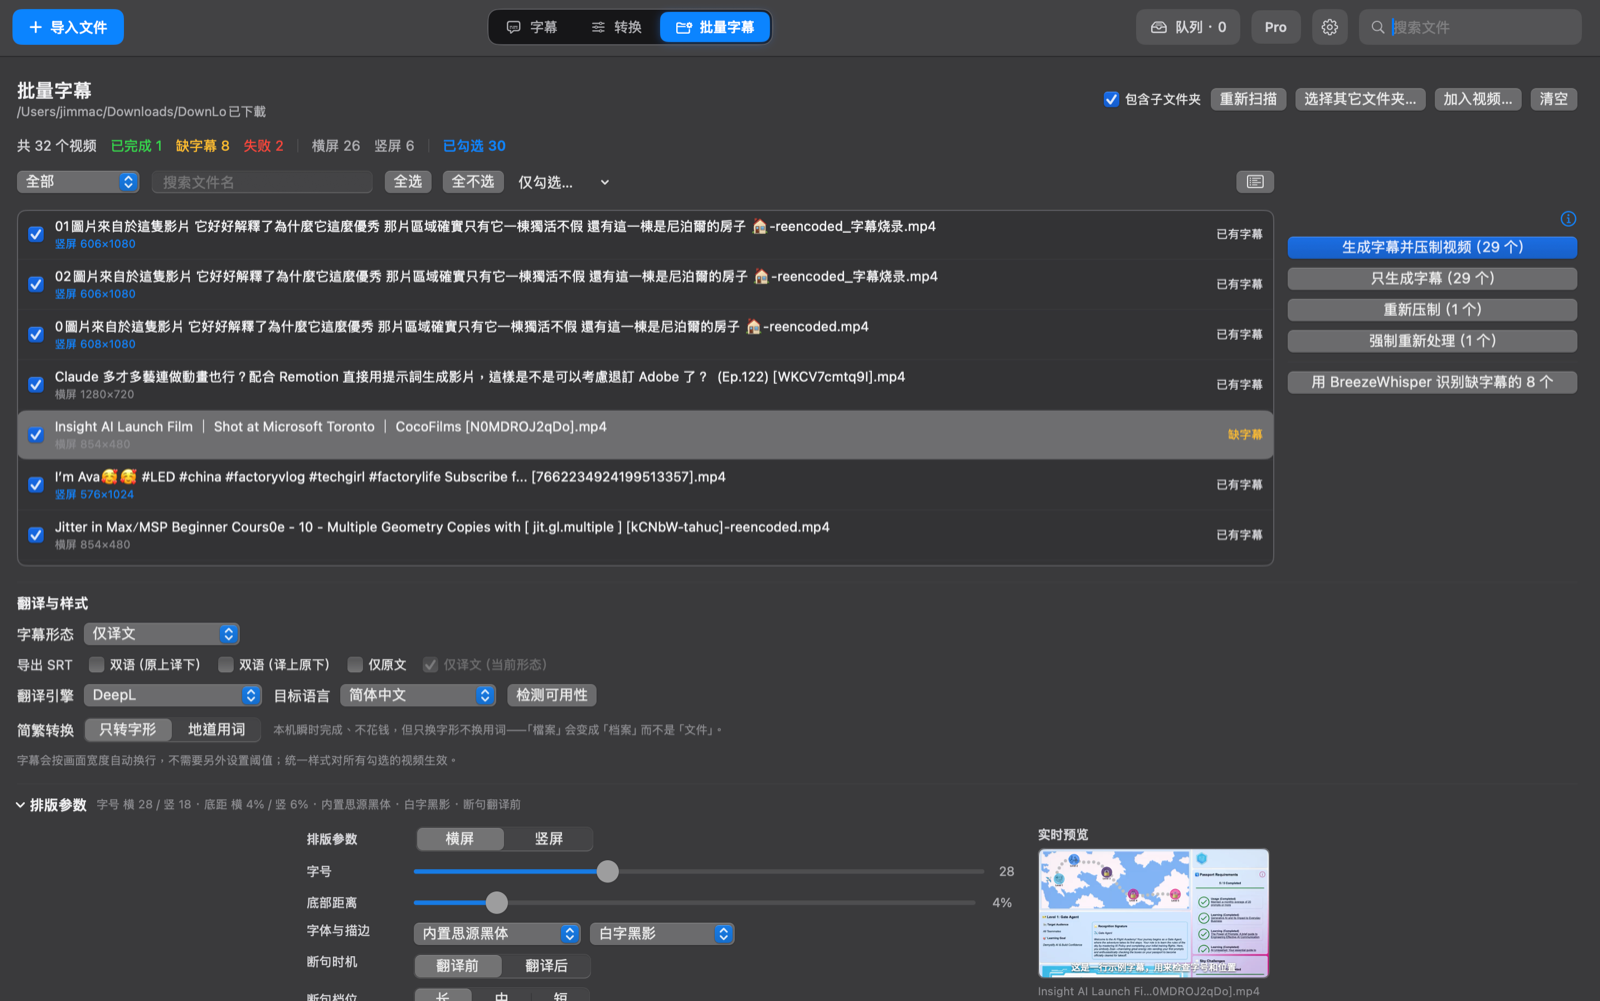This screenshot has width=1600, height=1001.
Task: Uncheck the Insight AI Launch Film row
Action: coord(36,435)
